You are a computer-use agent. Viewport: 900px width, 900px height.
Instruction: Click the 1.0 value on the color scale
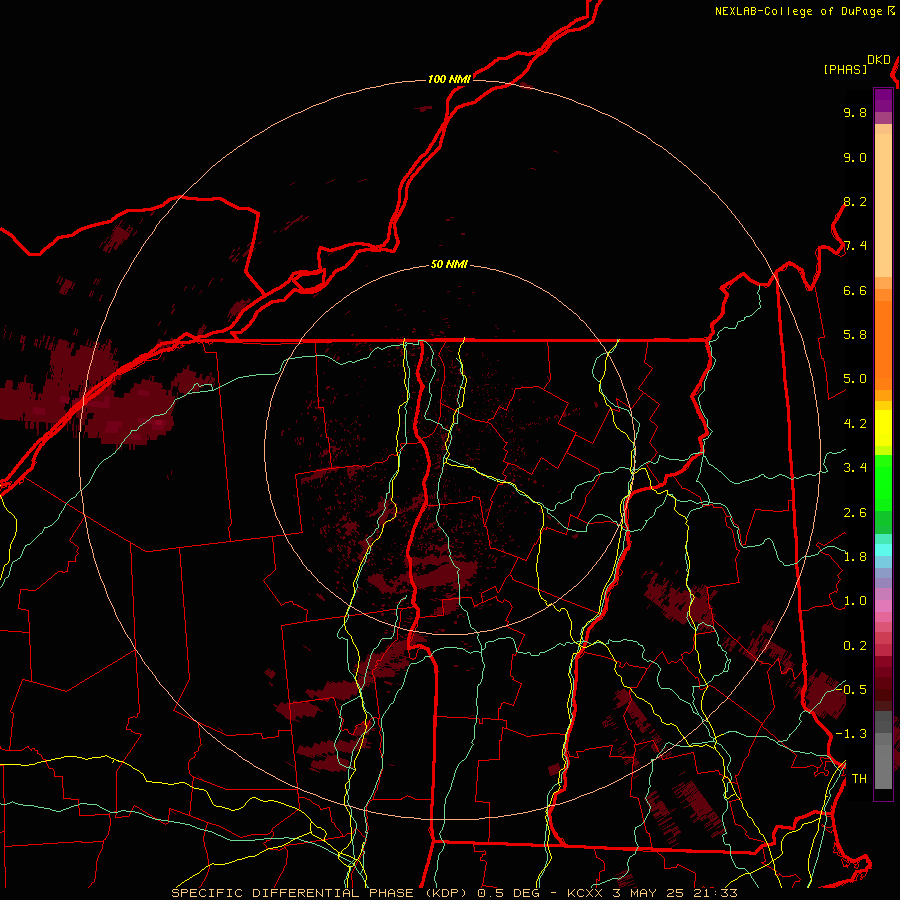[x=855, y=602]
